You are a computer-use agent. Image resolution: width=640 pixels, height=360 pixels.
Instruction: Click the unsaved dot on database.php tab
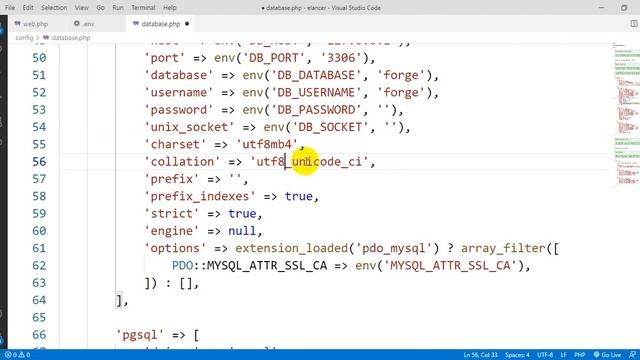[x=187, y=24]
